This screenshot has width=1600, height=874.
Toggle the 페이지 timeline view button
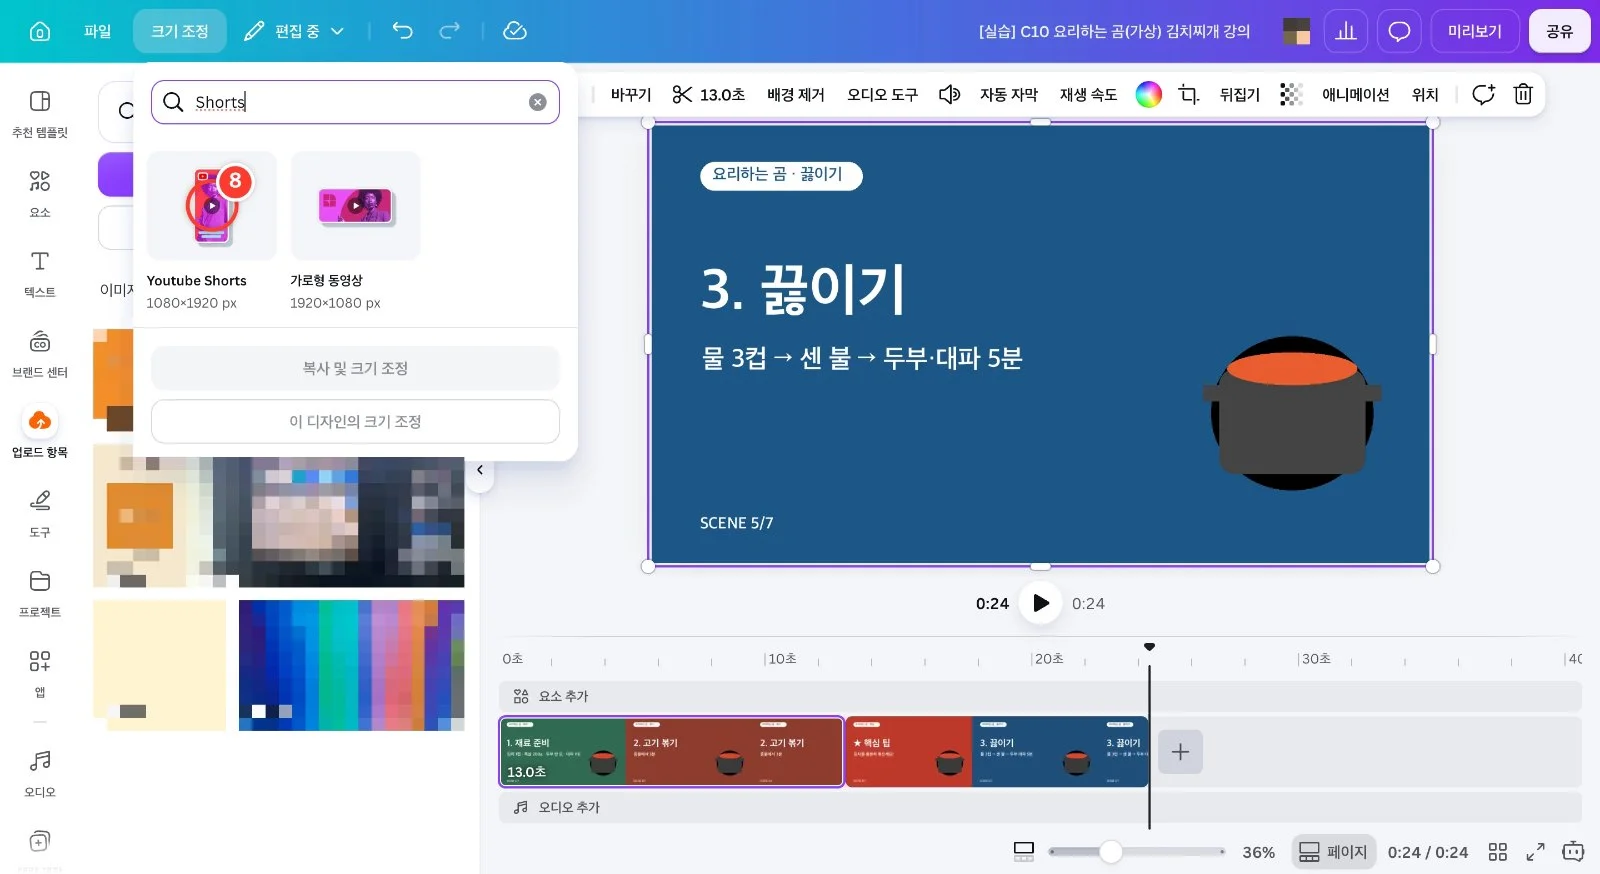coord(1333,852)
